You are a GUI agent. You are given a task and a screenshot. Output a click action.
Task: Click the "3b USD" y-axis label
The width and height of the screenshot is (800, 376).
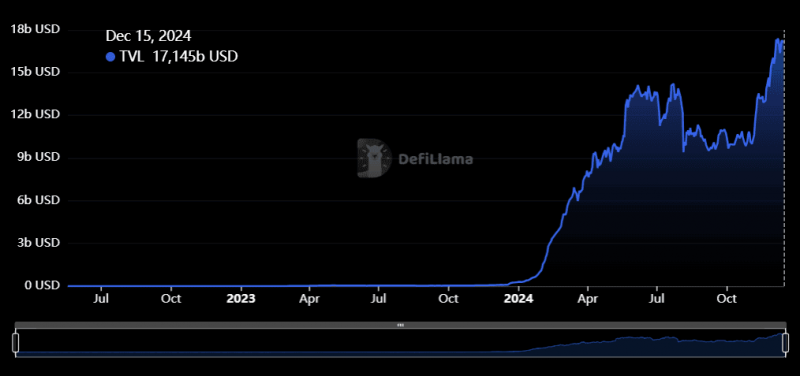pos(38,242)
